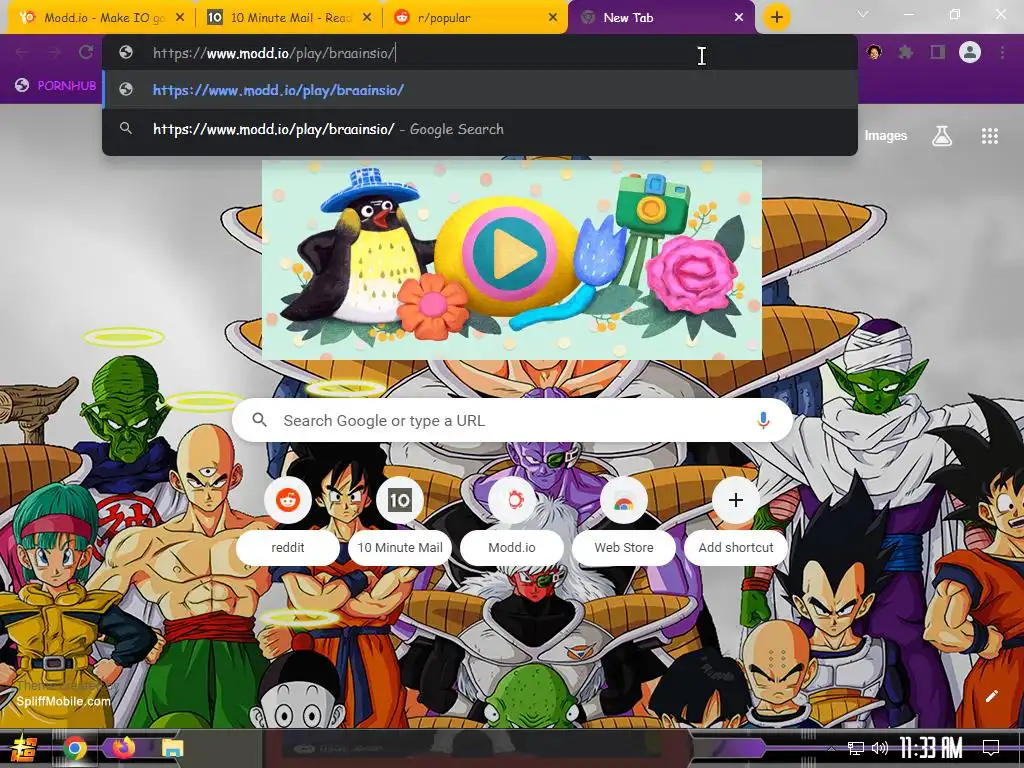The image size is (1024, 768).
Task: Select the New Tab tab
Action: point(660,18)
